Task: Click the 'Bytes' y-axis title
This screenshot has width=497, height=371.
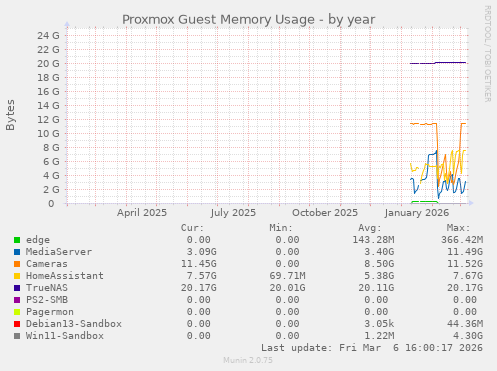Action: (10, 115)
